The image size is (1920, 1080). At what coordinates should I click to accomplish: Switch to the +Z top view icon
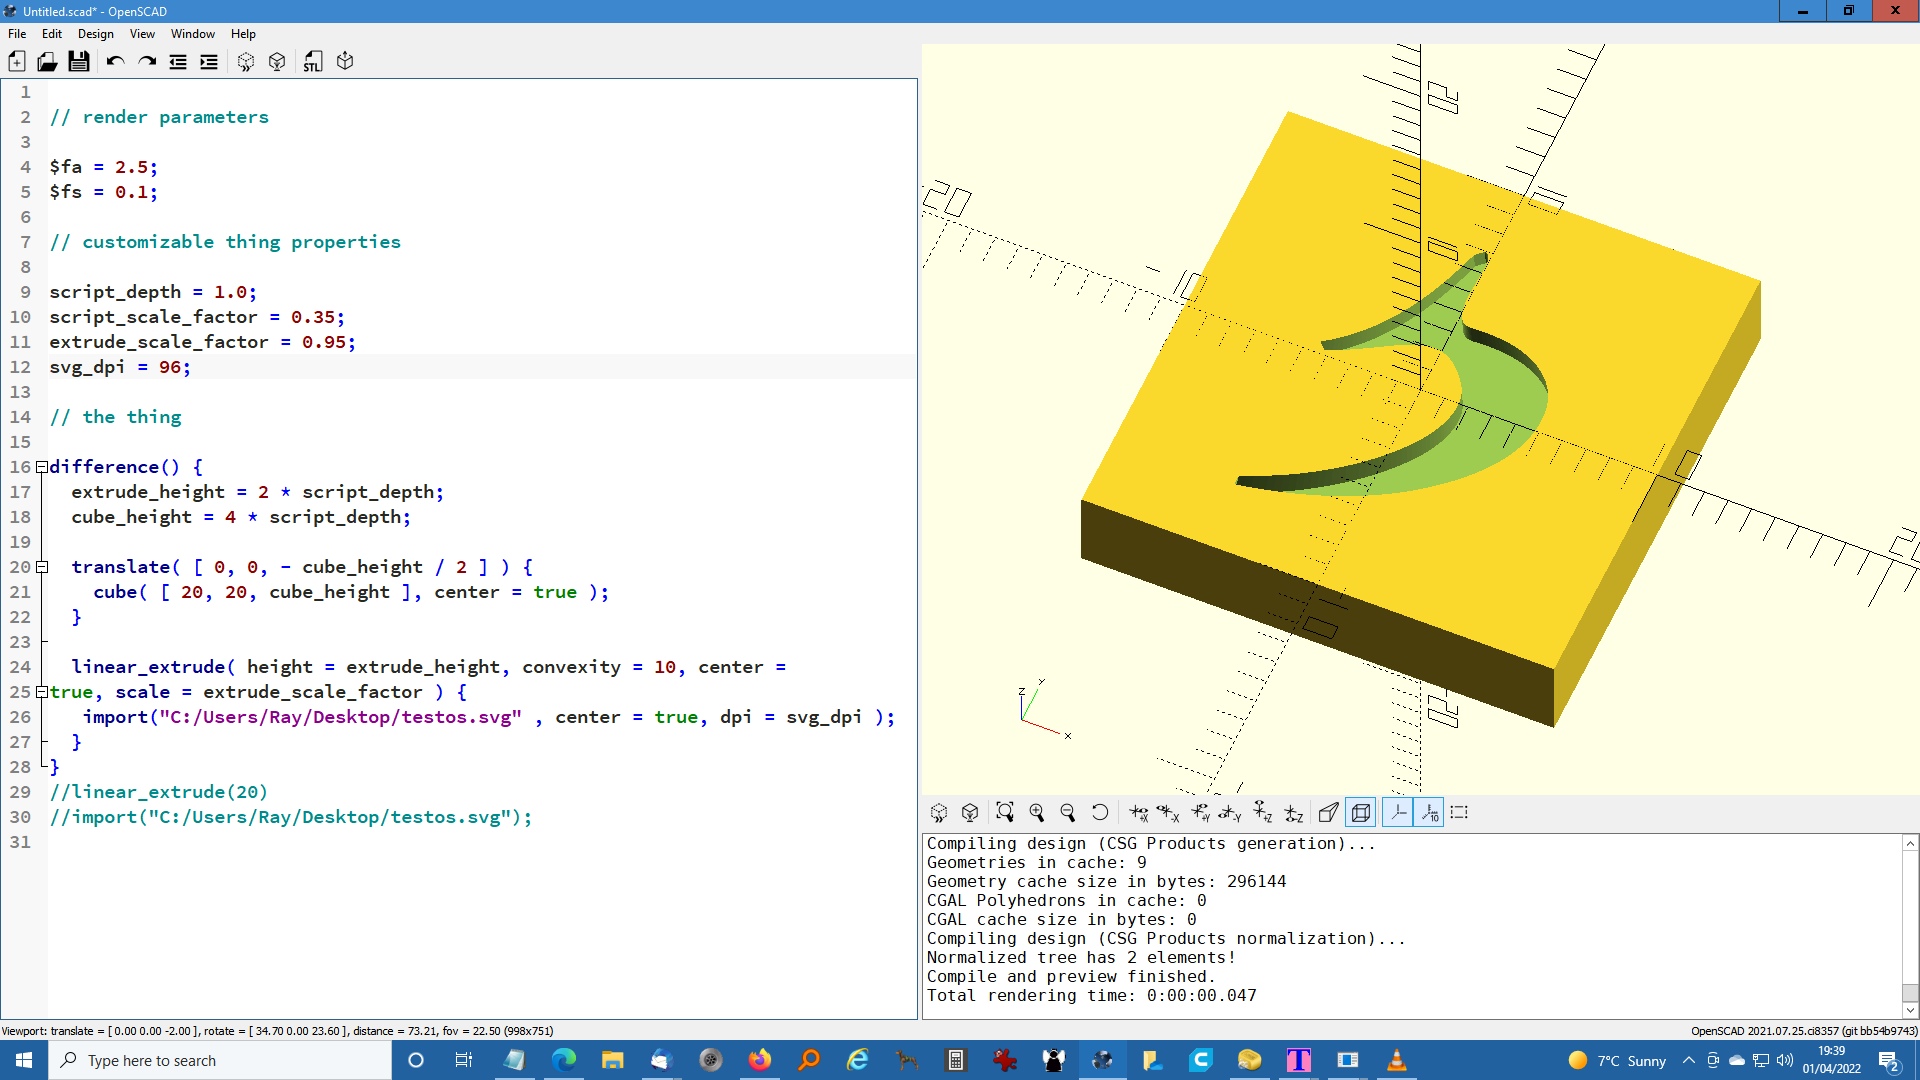[x=1263, y=813]
